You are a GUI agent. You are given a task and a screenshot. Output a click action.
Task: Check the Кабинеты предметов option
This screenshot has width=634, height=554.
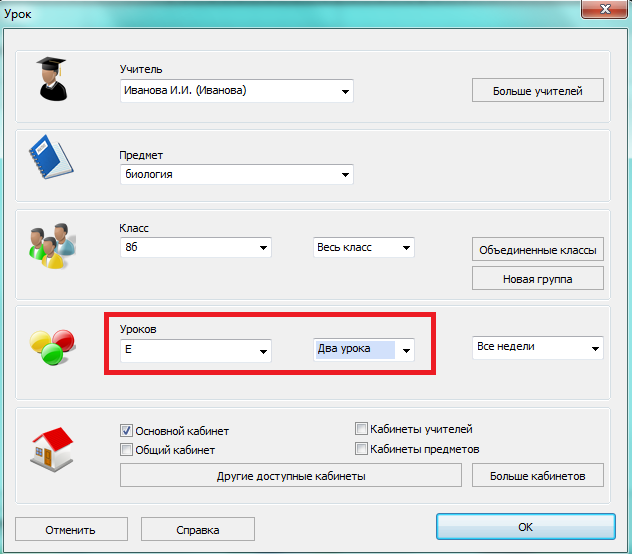[x=361, y=449]
